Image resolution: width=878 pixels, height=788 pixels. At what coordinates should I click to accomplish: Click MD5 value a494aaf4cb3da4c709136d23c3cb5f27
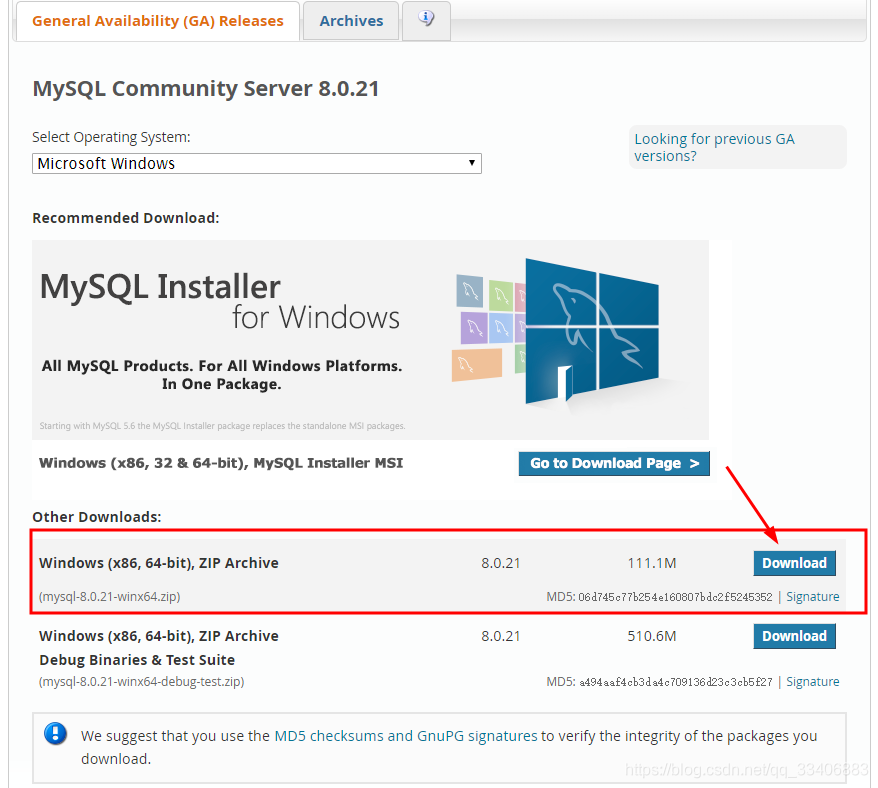[x=675, y=682]
